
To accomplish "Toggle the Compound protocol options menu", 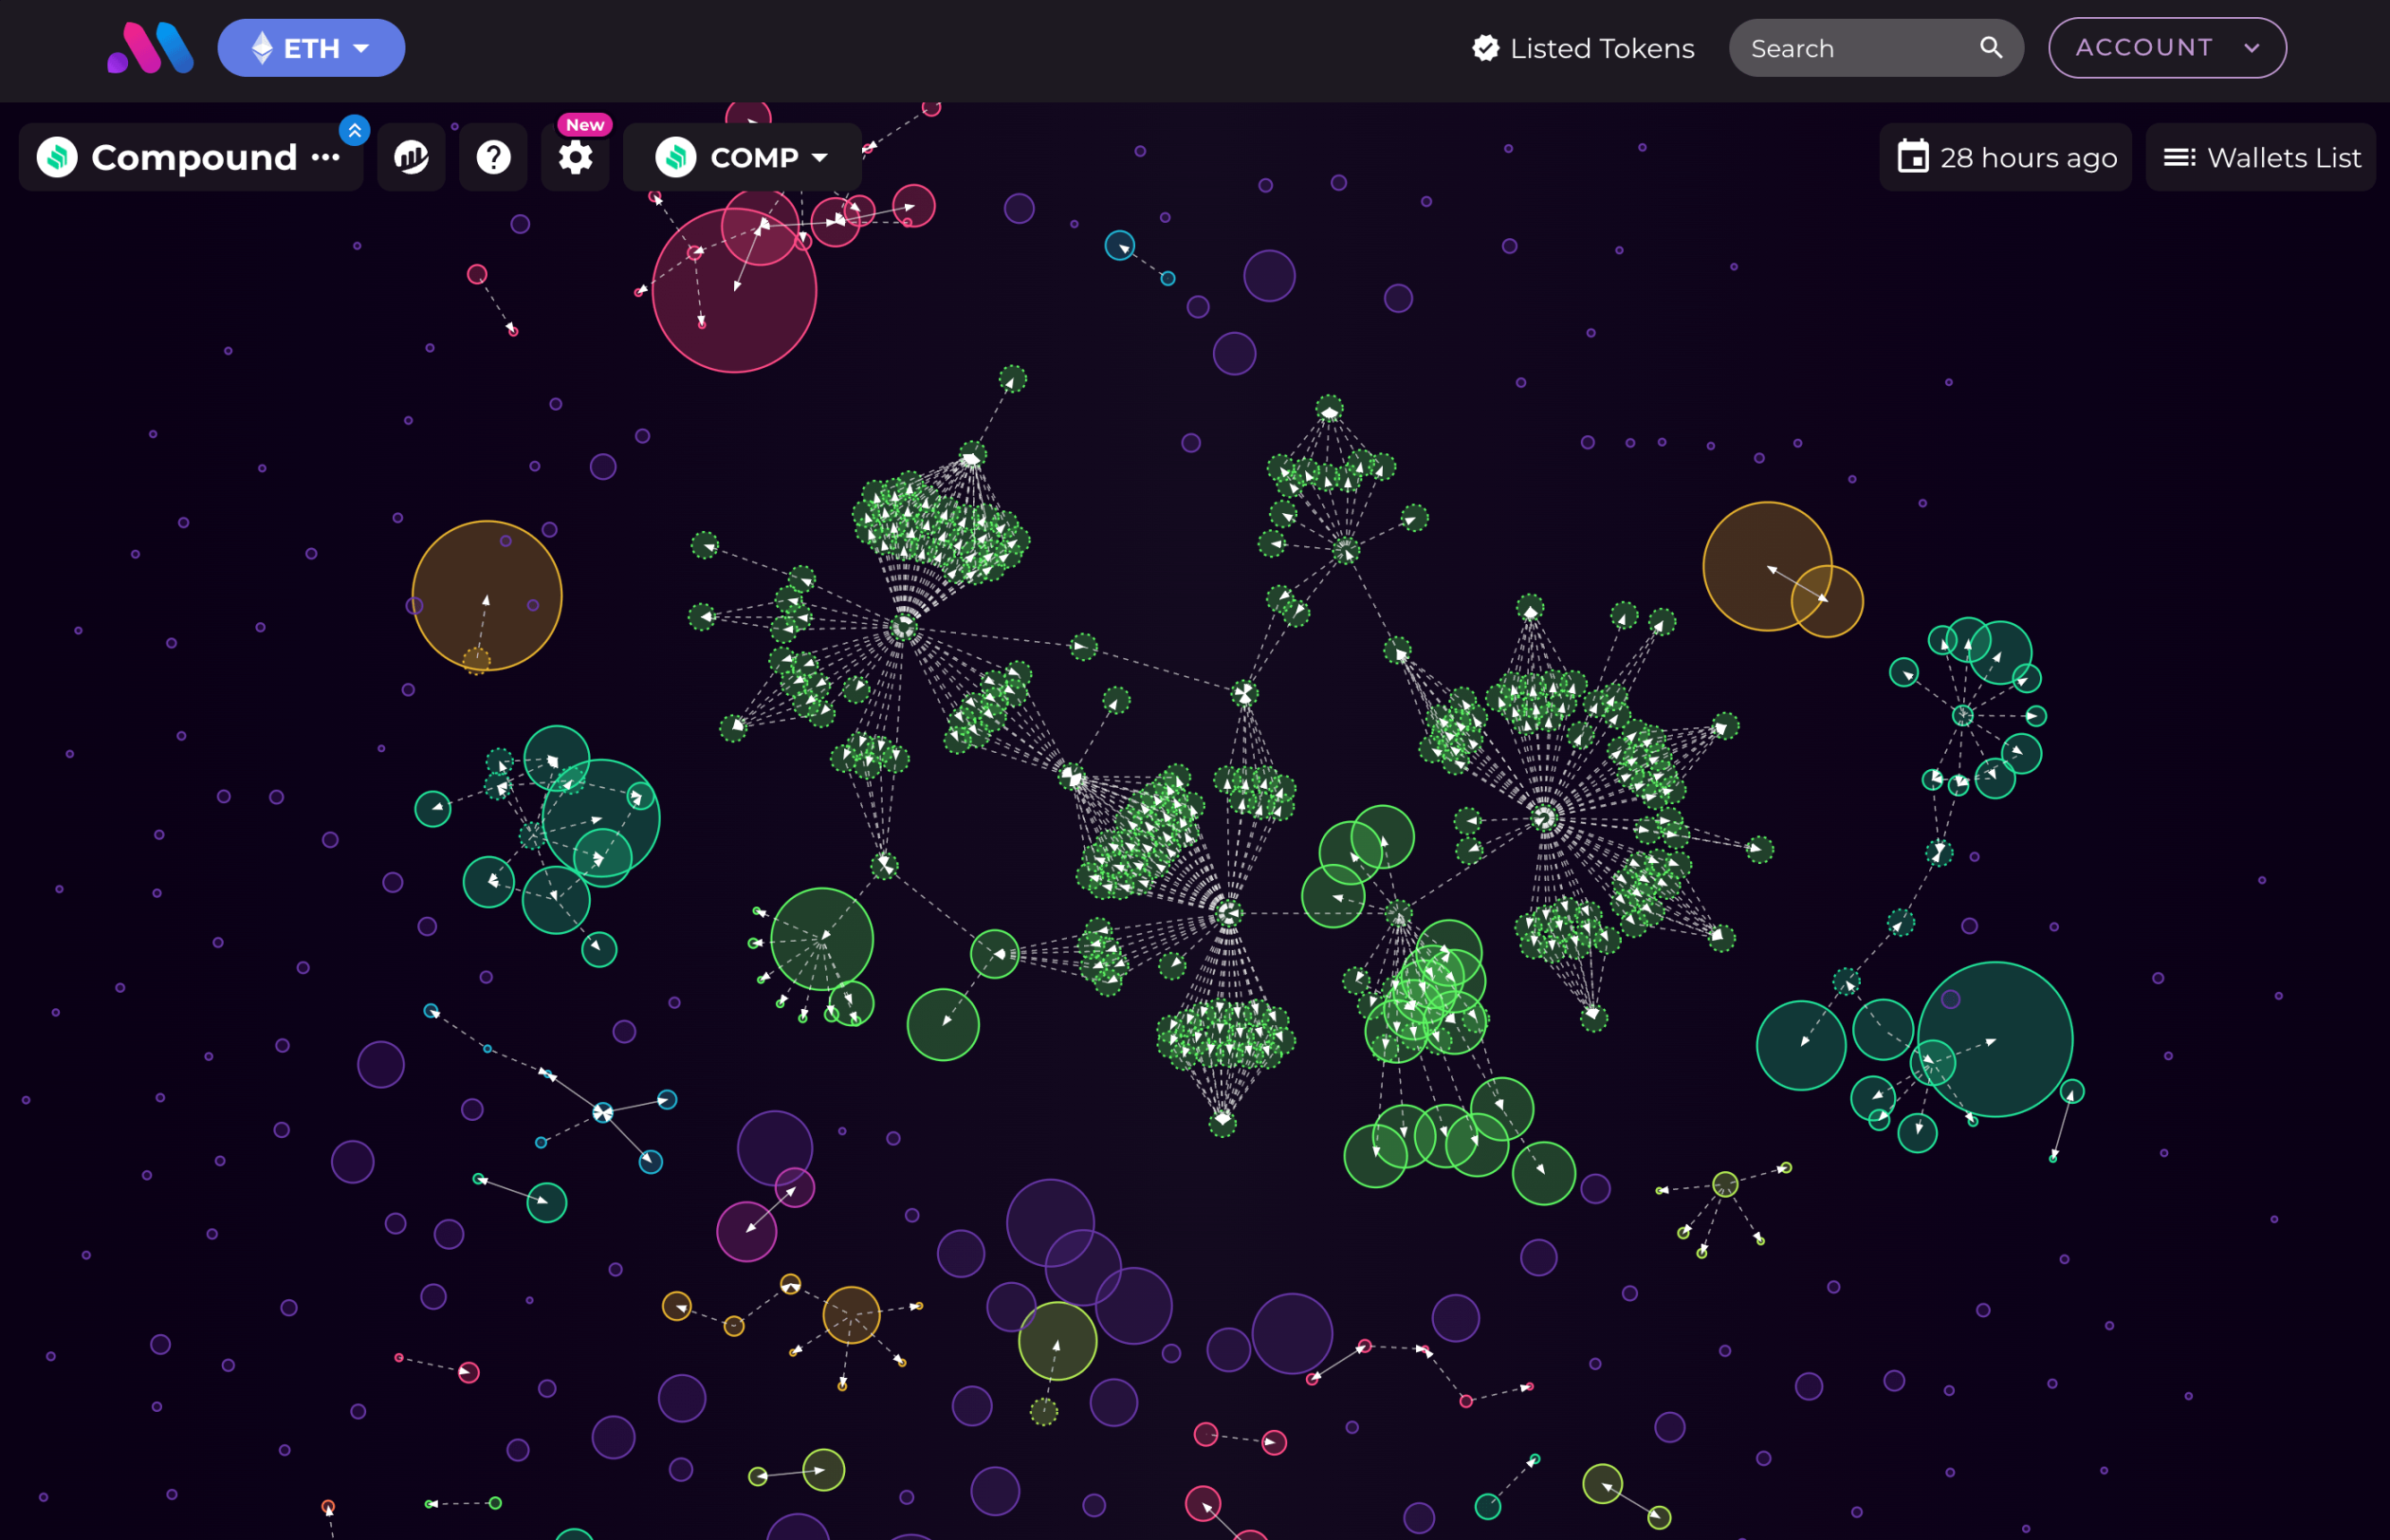I will click(x=329, y=158).
